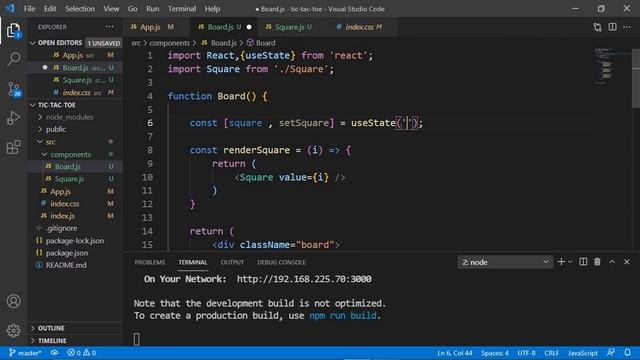Change the CRLF line ending
The image size is (640, 360).
(x=551, y=353)
